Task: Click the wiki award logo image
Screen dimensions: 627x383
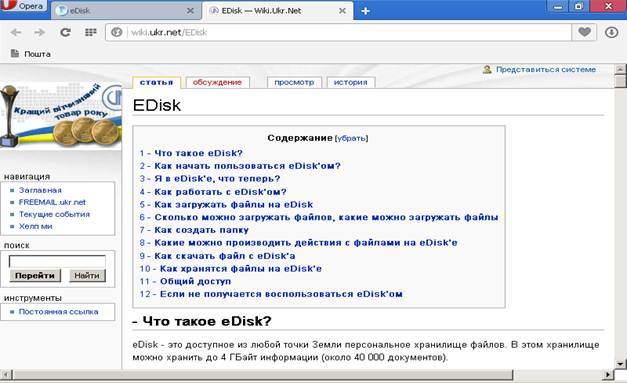Action: [x=61, y=116]
